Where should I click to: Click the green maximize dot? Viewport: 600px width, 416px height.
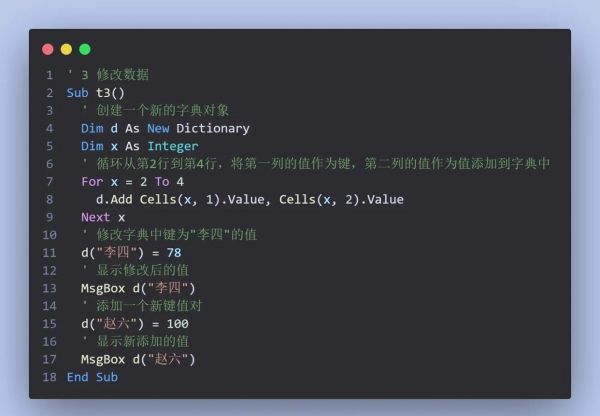pyautogui.click(x=85, y=49)
